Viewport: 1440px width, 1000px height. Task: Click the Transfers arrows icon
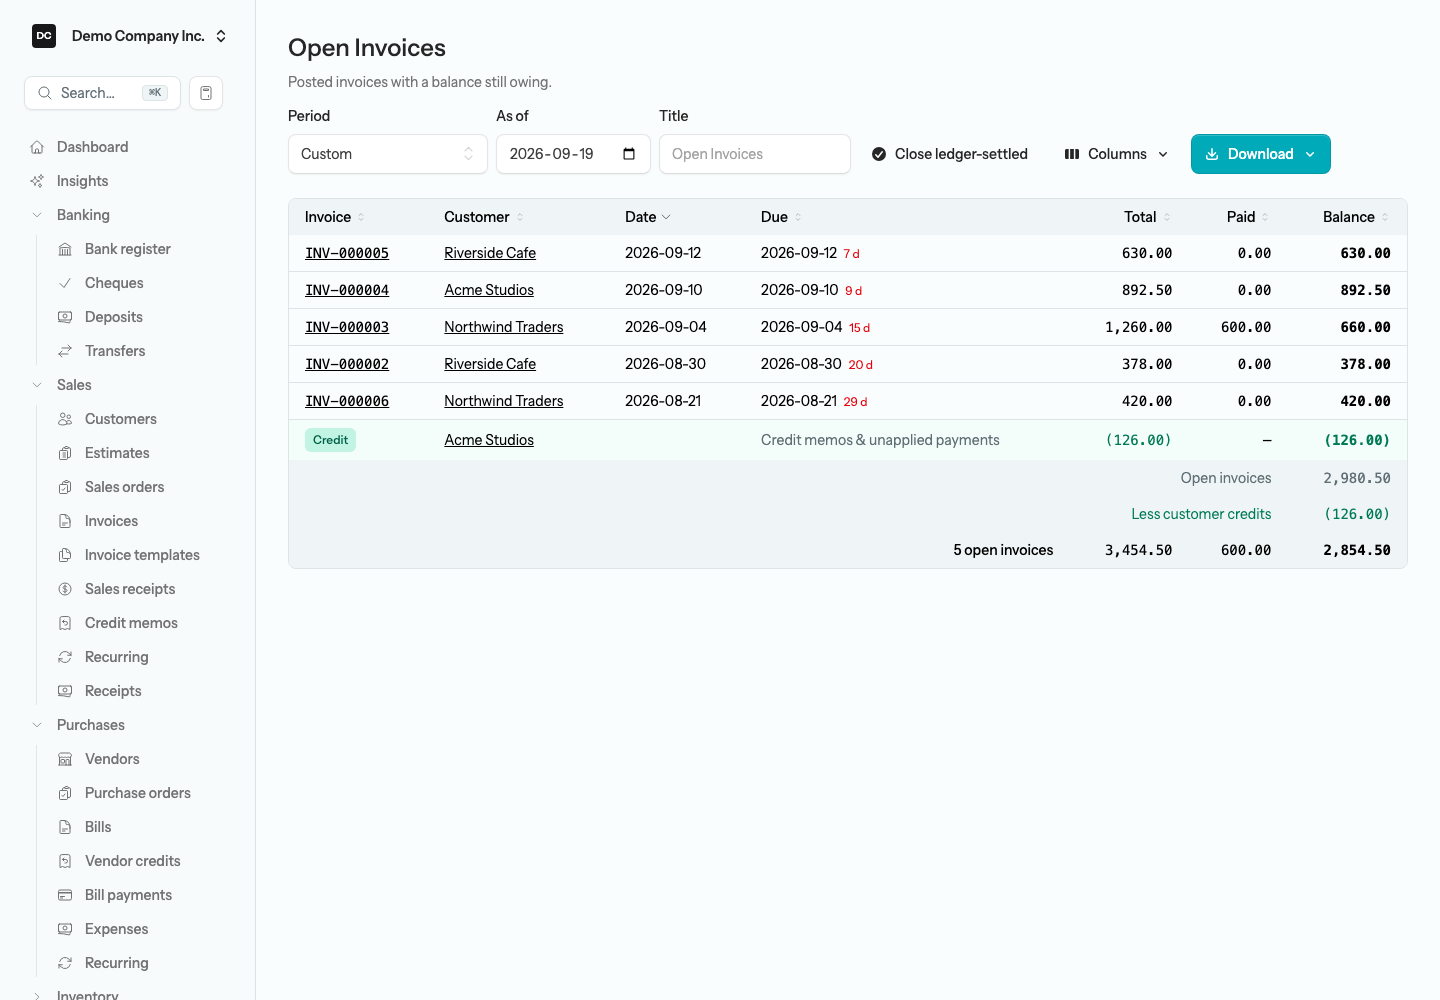tap(65, 351)
